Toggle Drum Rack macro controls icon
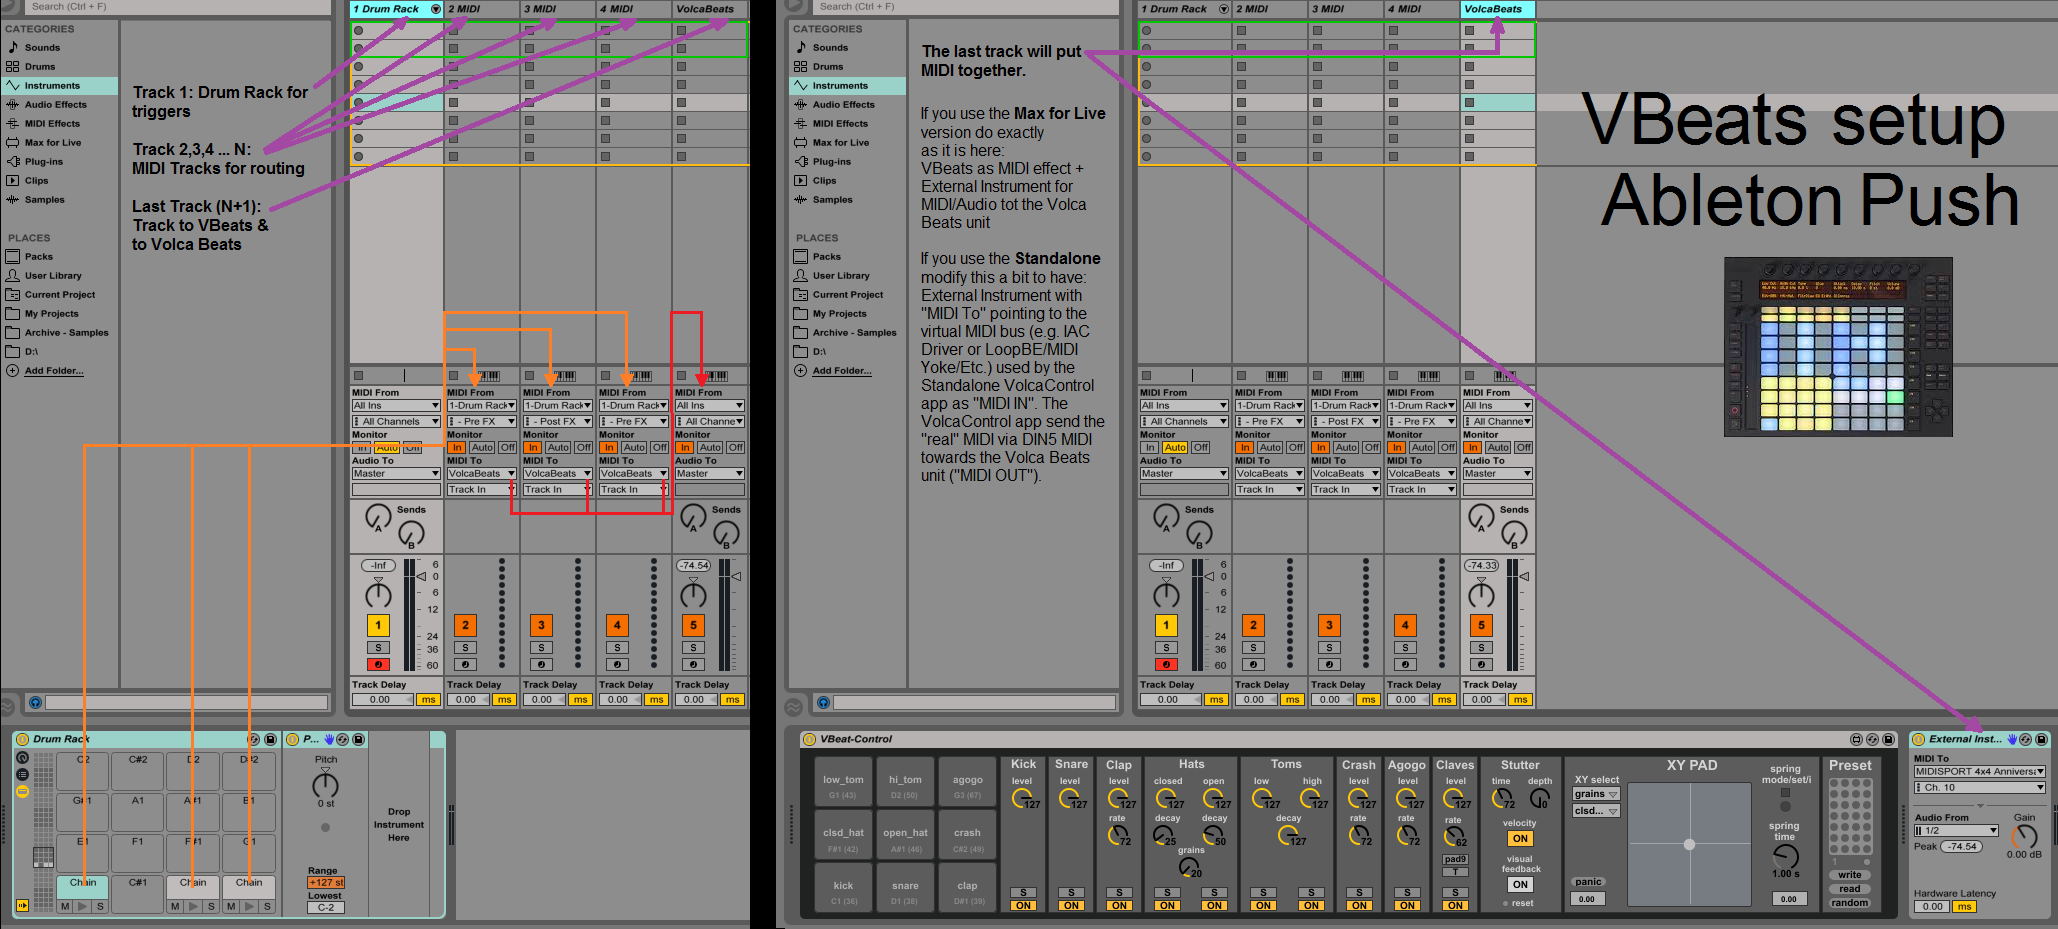 [x=22, y=757]
